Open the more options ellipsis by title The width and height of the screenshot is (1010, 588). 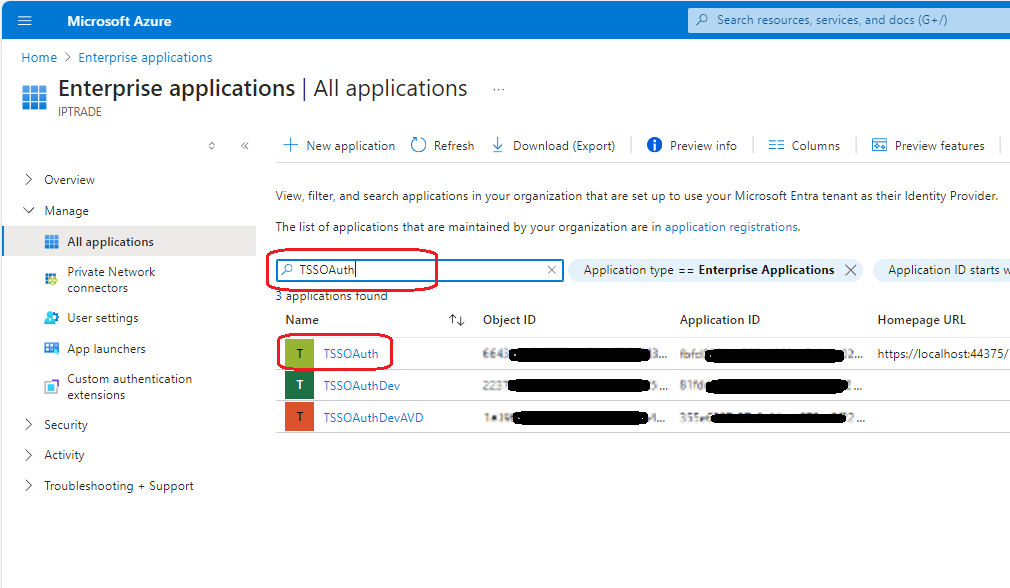(x=499, y=90)
